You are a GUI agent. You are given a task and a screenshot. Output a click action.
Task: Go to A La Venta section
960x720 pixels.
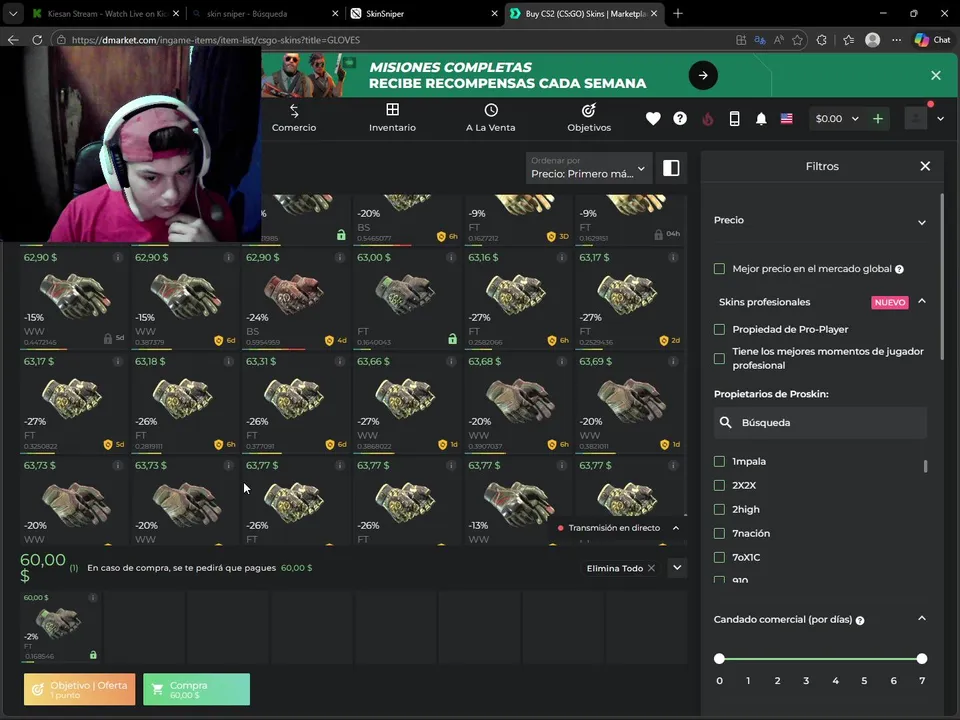[x=490, y=118]
